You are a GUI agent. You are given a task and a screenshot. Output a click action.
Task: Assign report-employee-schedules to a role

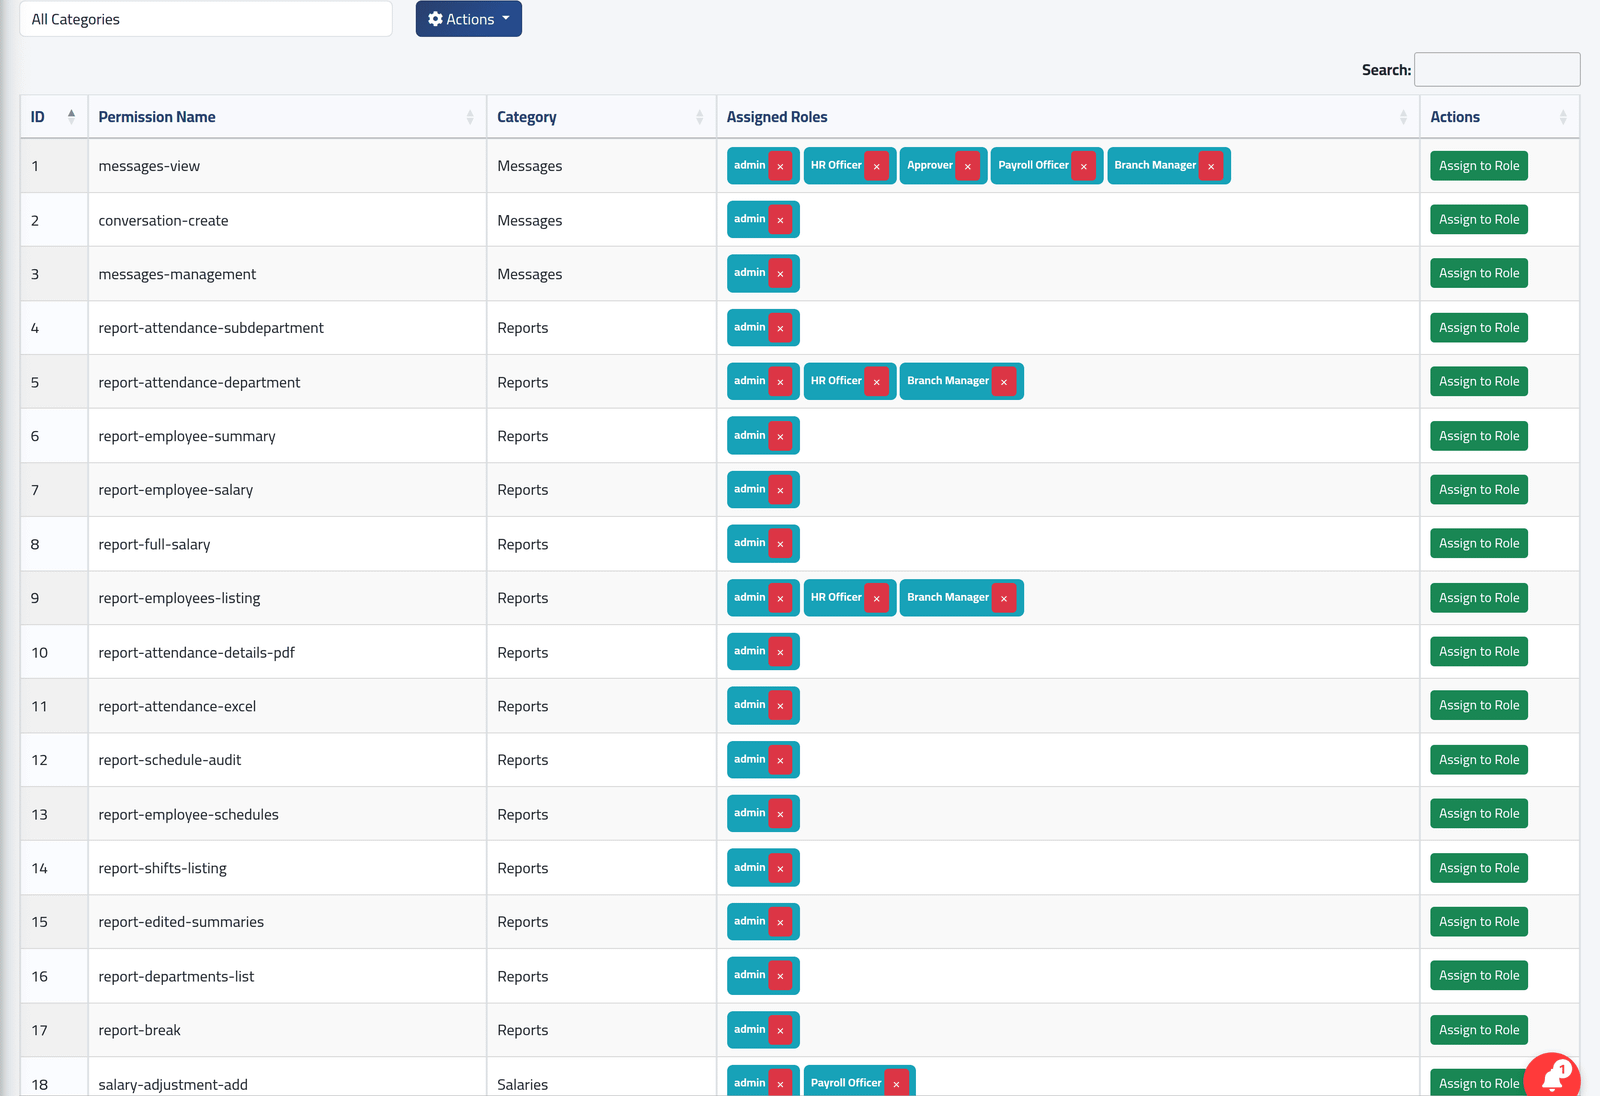(x=1479, y=814)
